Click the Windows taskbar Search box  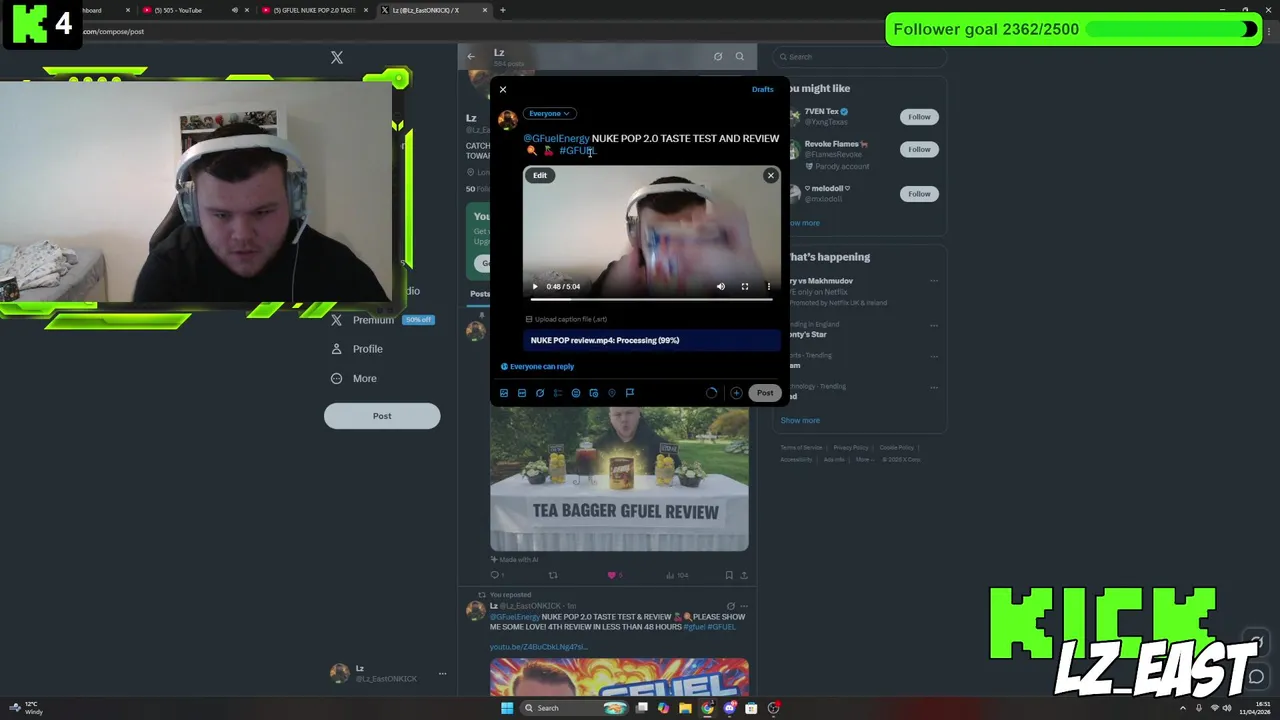[576, 708]
